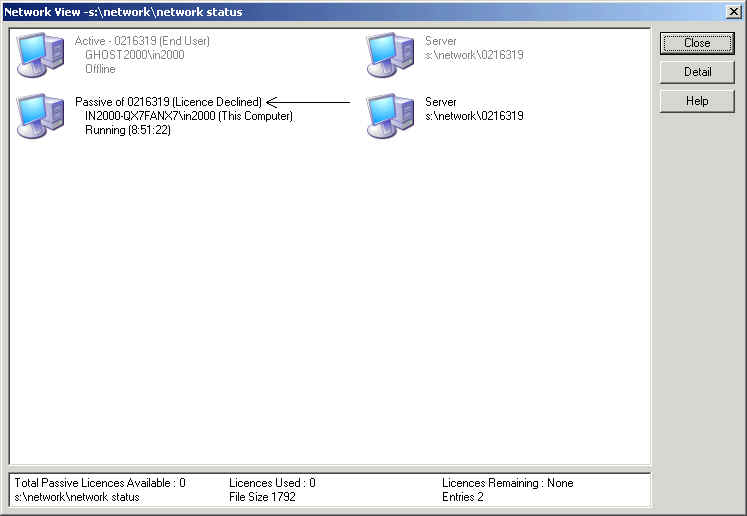The height and width of the screenshot is (516, 747).
Task: Select 'Passive of 0216319 (Licence Declined)' text
Action: click(x=169, y=102)
